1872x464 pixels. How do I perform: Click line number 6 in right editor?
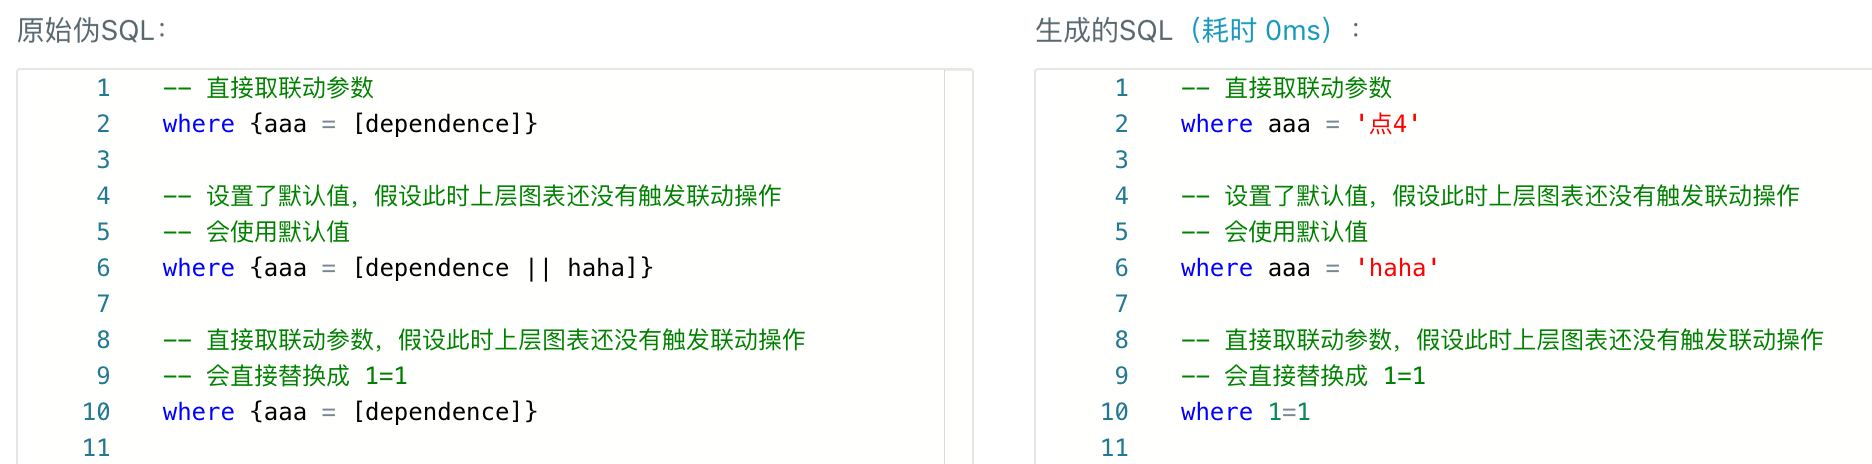tap(1121, 268)
